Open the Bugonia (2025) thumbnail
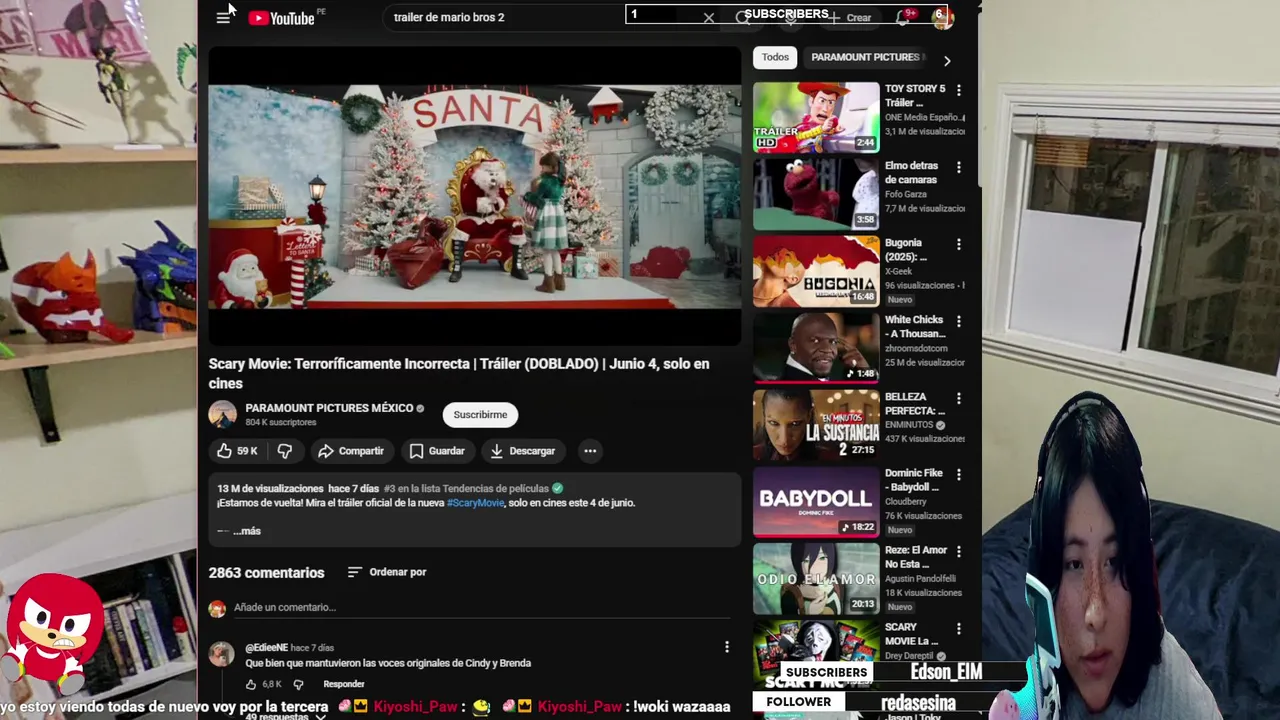 pyautogui.click(x=816, y=271)
